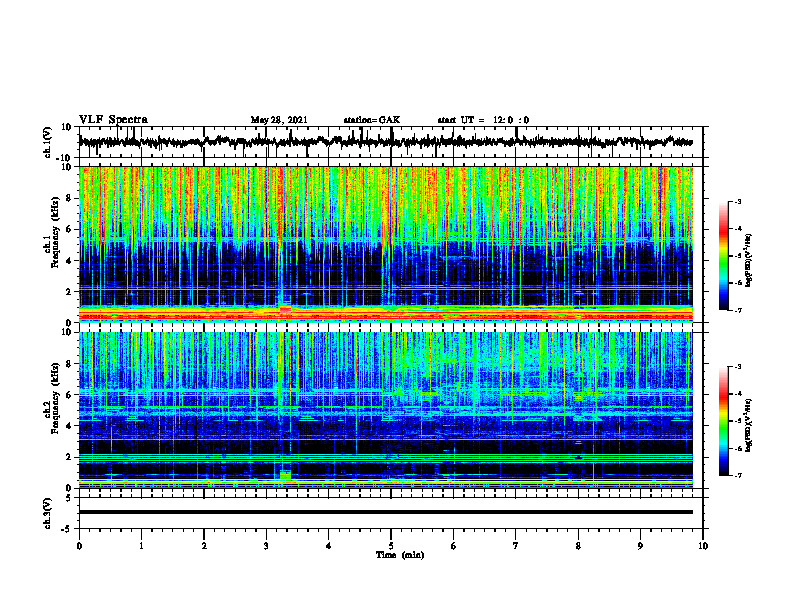Click the ch.1 spectrogram color bar
Viewport: 792px width, 612px height.
[x=724, y=256]
